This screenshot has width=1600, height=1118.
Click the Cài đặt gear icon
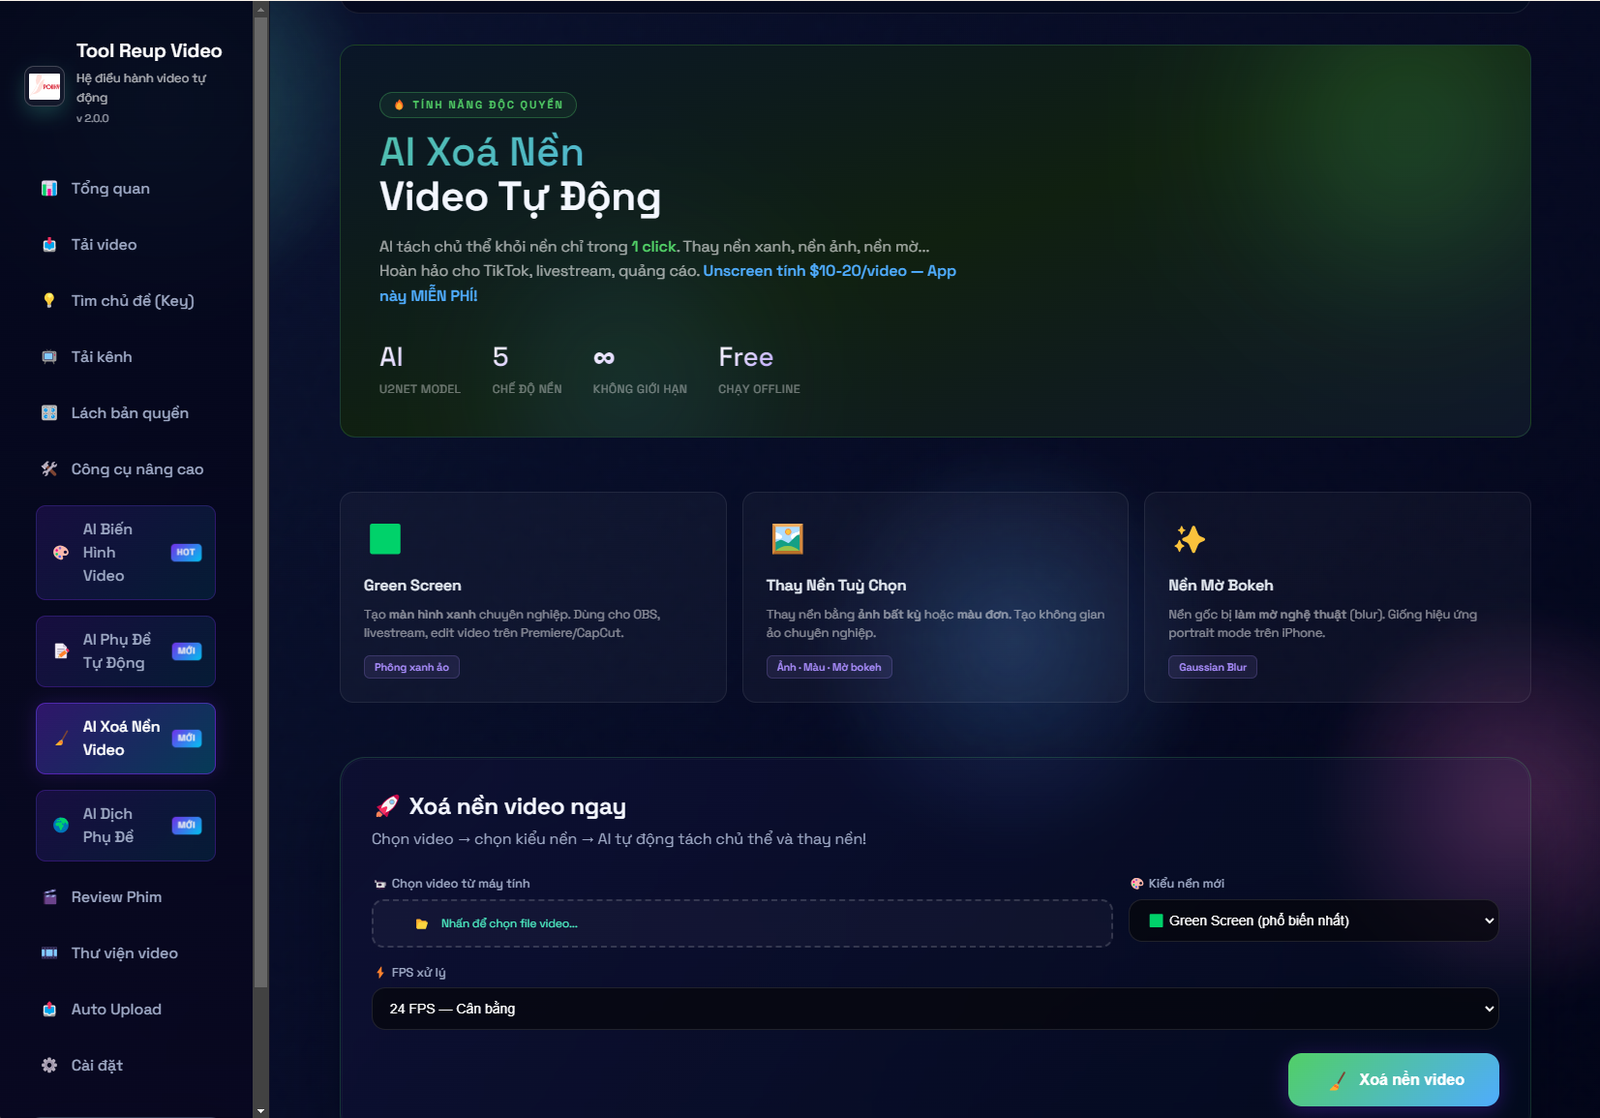coord(49,1066)
